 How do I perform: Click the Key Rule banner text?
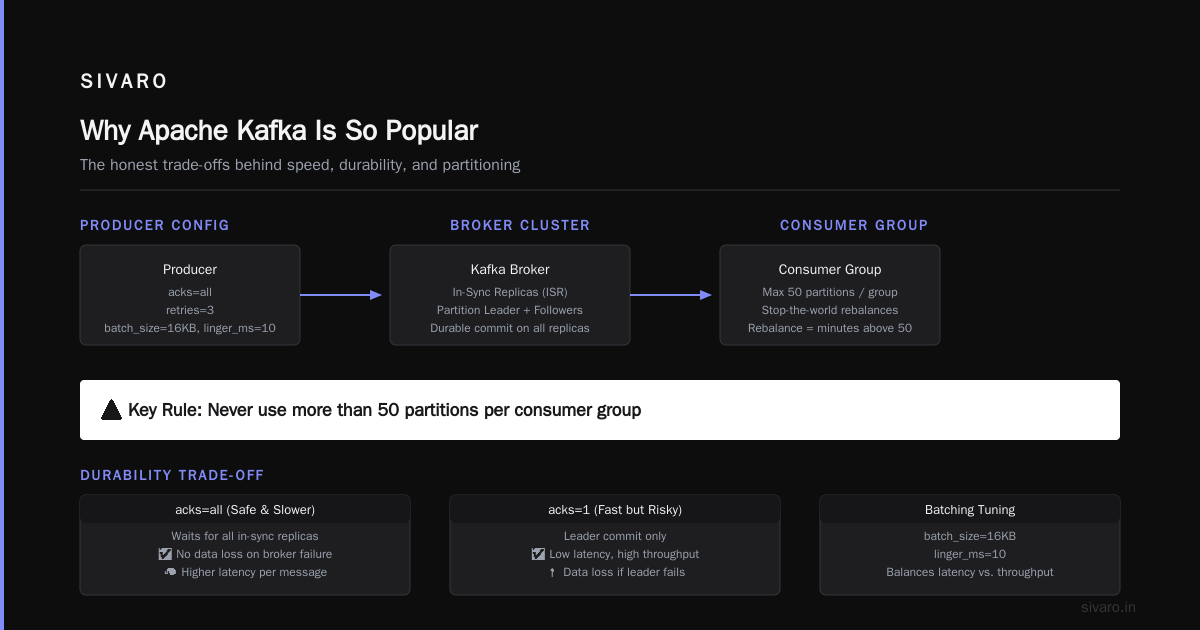[x=384, y=410]
